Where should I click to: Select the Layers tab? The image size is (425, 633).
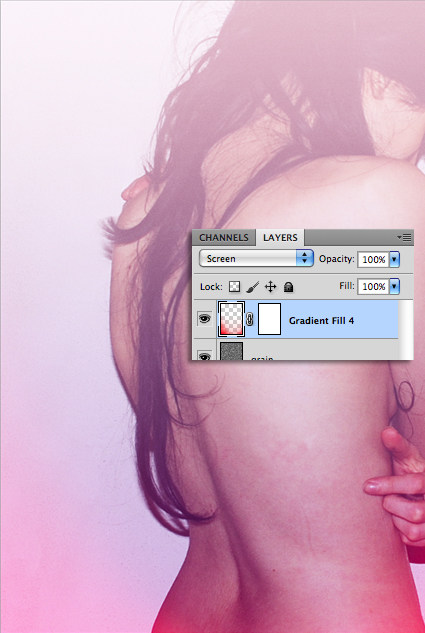(x=280, y=237)
